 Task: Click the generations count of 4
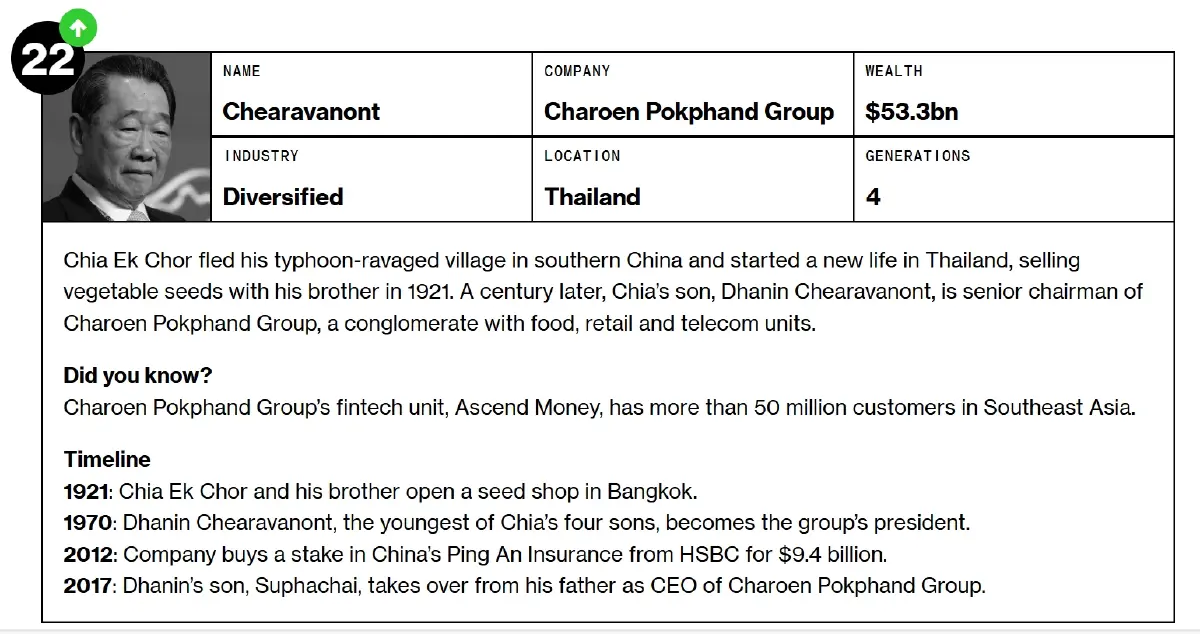pos(873,197)
